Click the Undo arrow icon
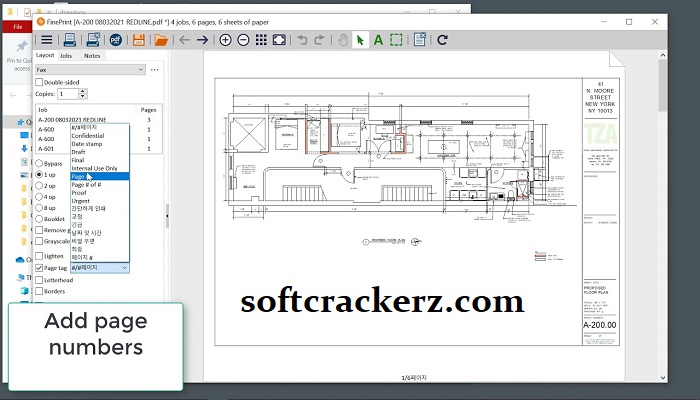Screen dimensions: 700x400 [x=302, y=40]
